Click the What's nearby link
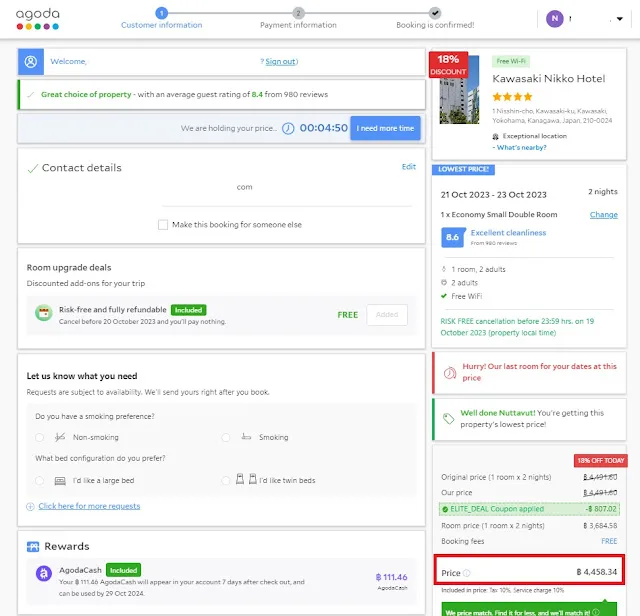Viewport: 640px width, 616px height. click(x=521, y=147)
